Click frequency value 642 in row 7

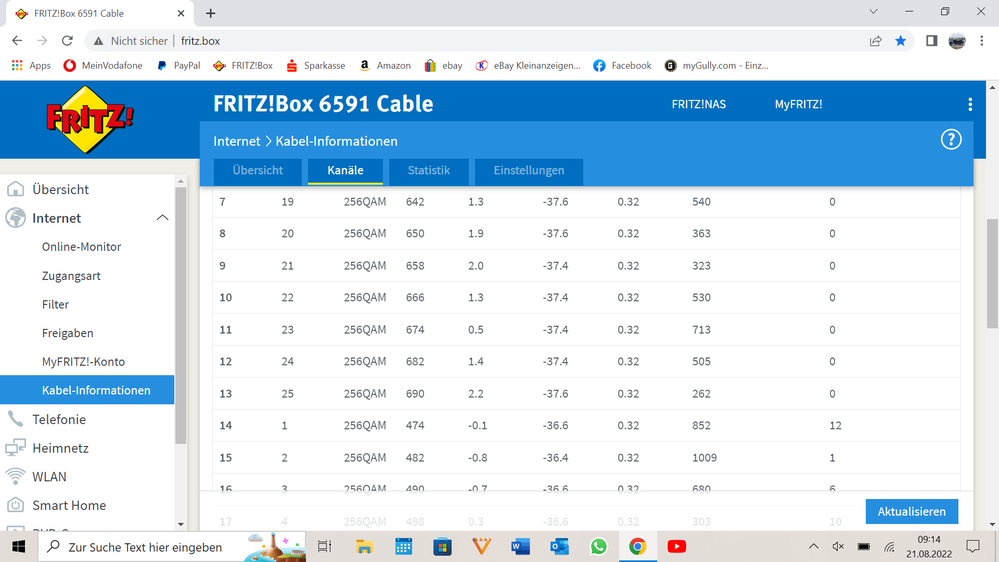pyautogui.click(x=415, y=202)
